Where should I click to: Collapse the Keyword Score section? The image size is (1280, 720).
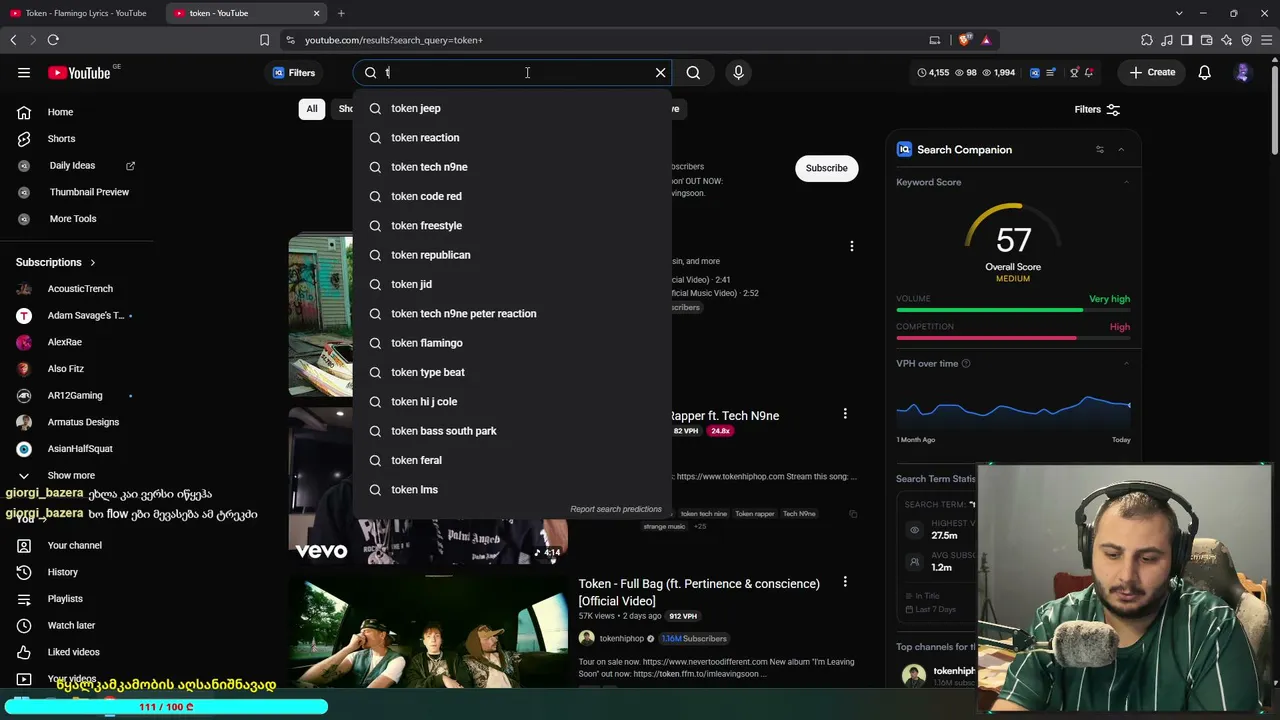click(1126, 182)
